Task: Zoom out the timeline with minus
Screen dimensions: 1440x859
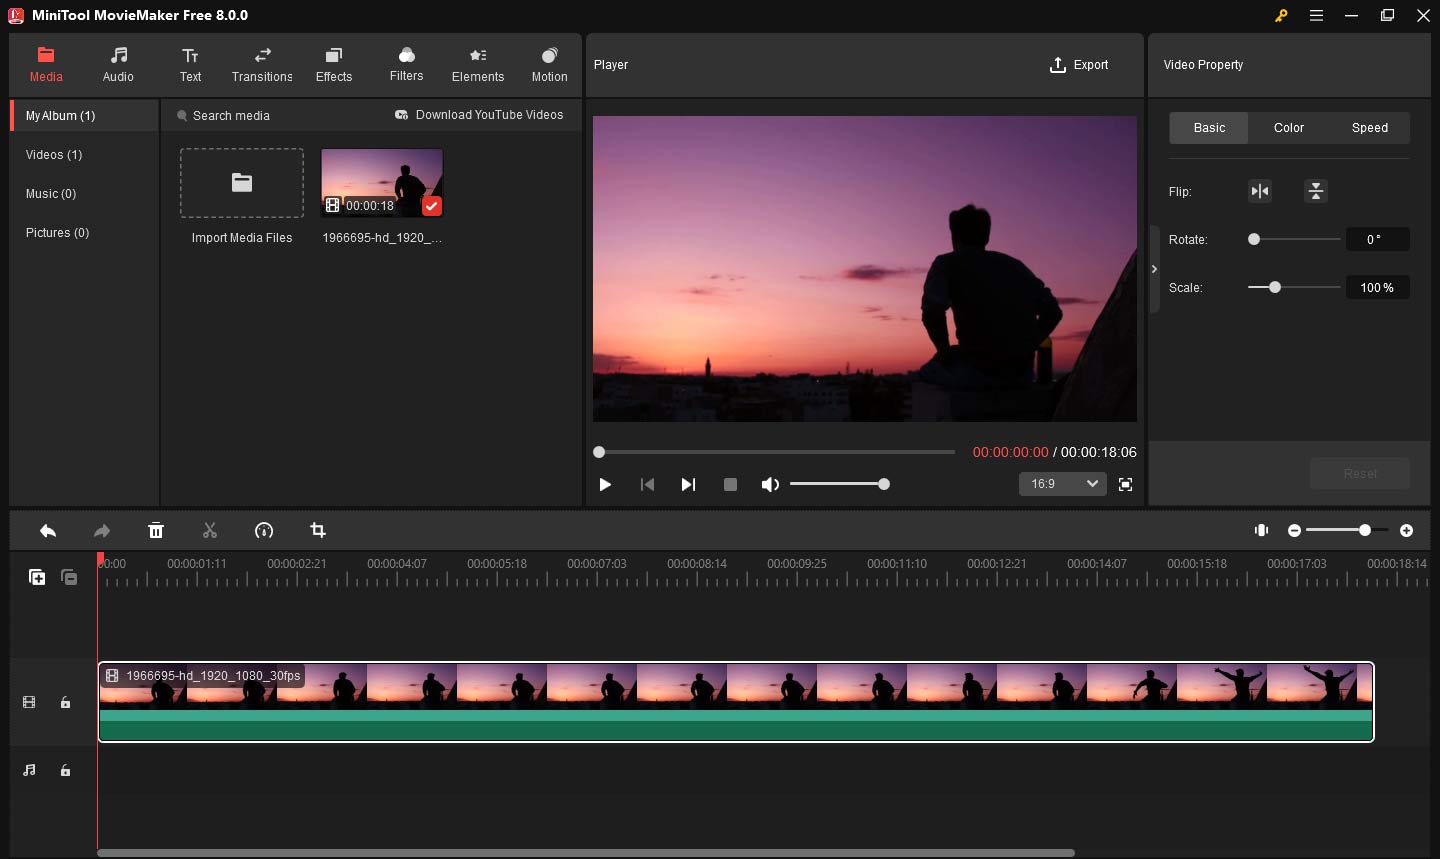Action: (x=1295, y=530)
